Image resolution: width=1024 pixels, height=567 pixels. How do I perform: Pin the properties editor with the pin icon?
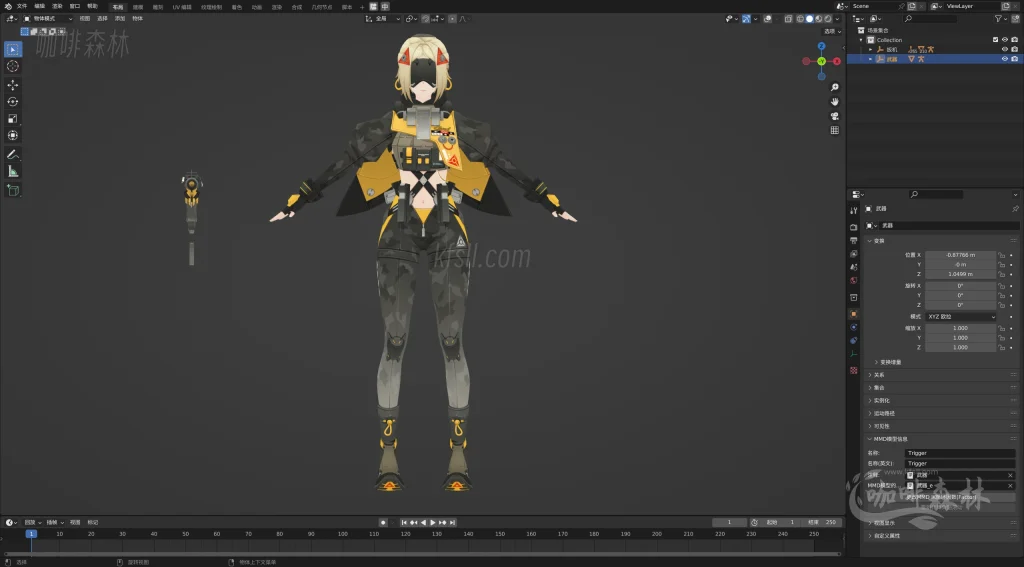(1015, 209)
